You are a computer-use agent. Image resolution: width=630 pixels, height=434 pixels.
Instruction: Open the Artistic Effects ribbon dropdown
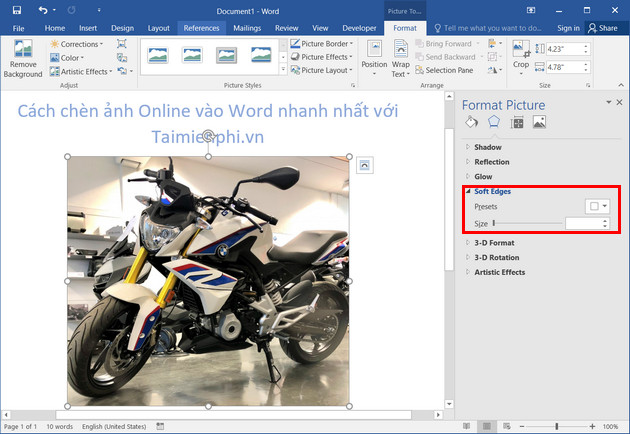81,72
